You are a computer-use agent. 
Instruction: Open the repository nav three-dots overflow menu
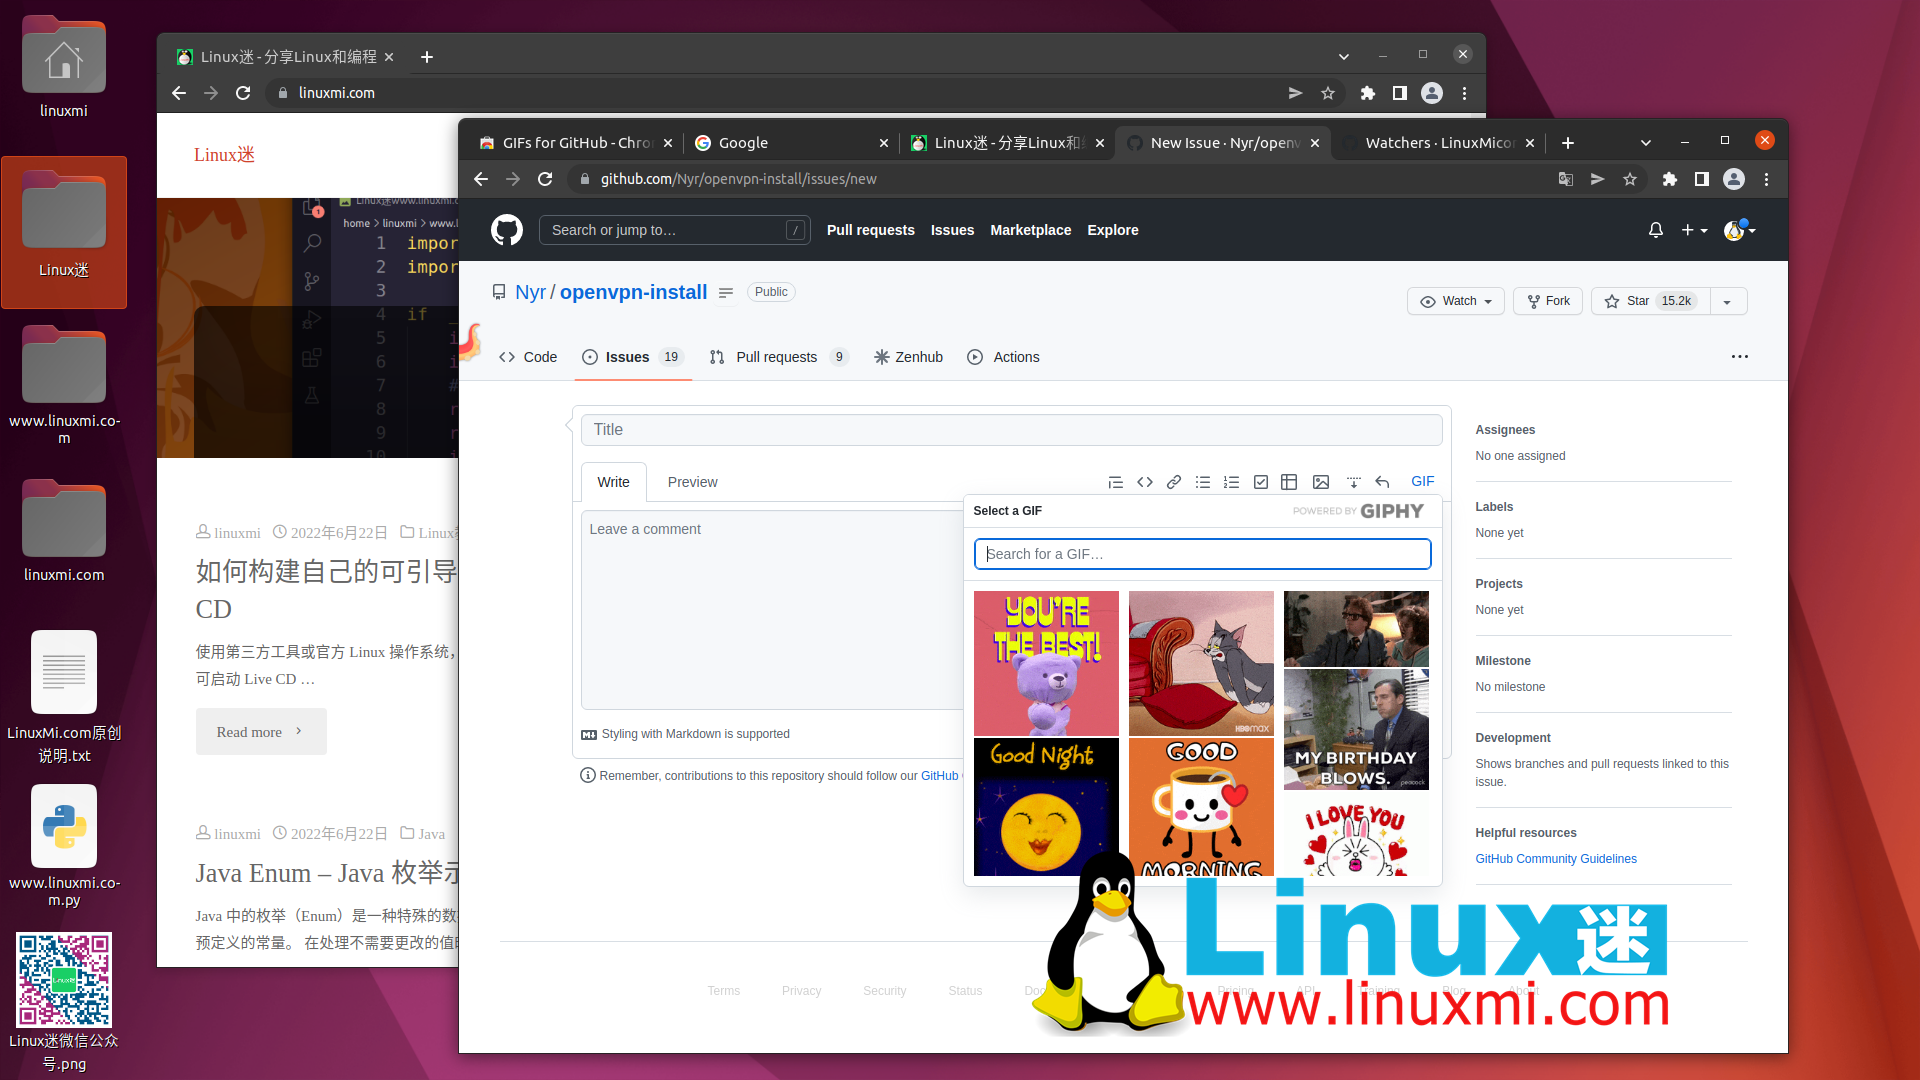[x=1740, y=357]
